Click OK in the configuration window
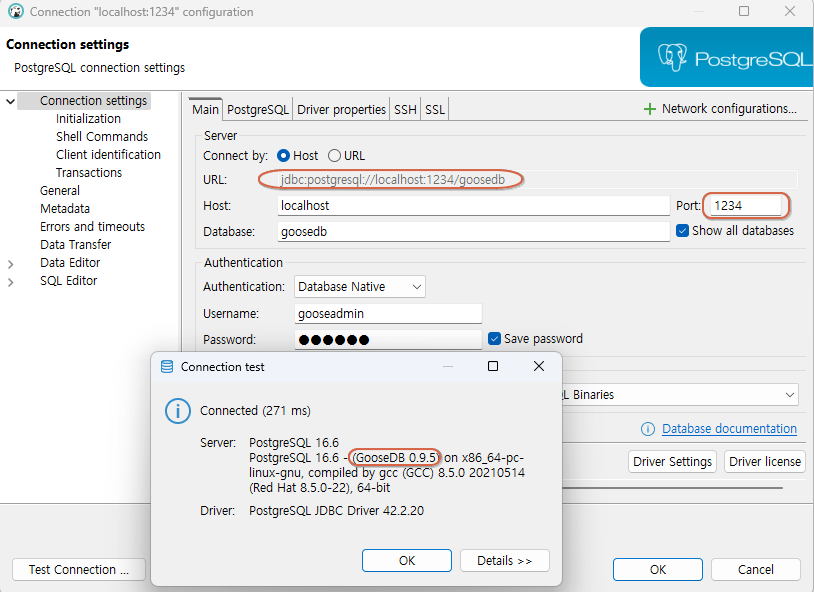The height and width of the screenshot is (592, 814). click(x=658, y=570)
